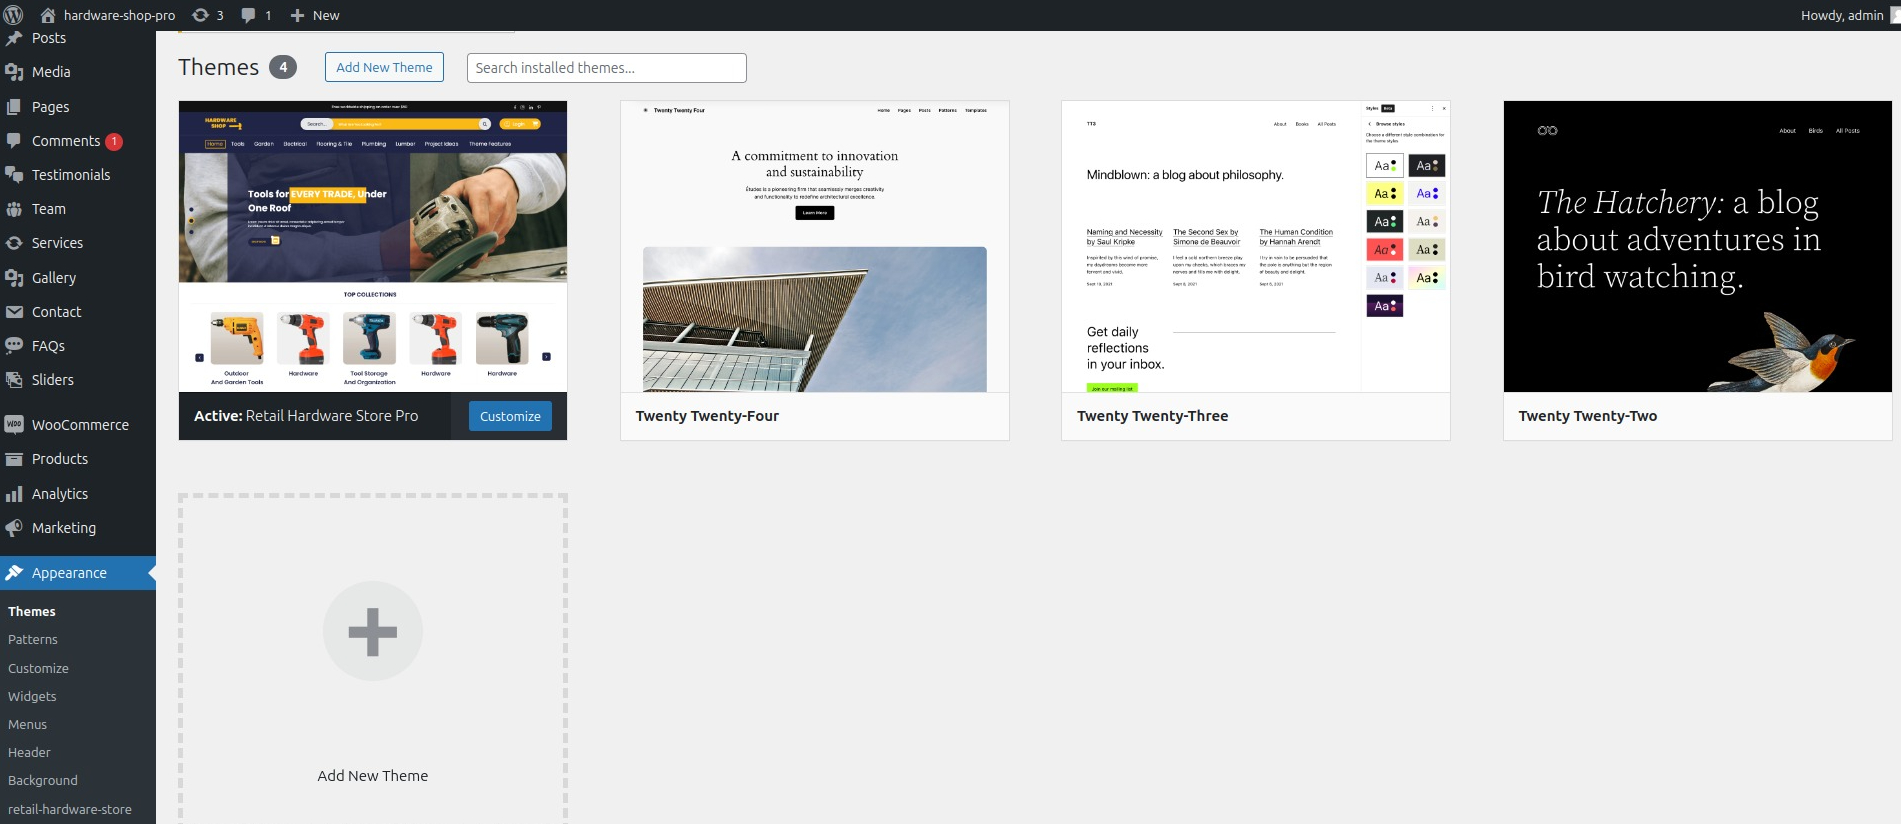1901x824 pixels.
Task: Open the Widgets submenu item
Action: (32, 696)
